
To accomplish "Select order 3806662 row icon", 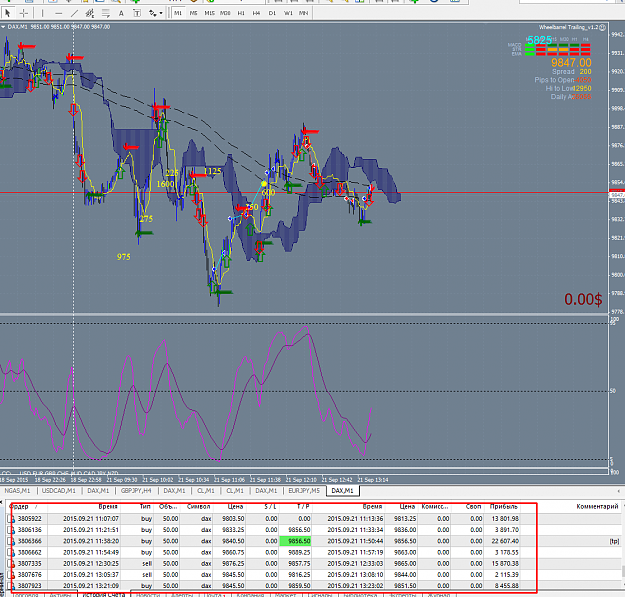I will [x=11, y=553].
